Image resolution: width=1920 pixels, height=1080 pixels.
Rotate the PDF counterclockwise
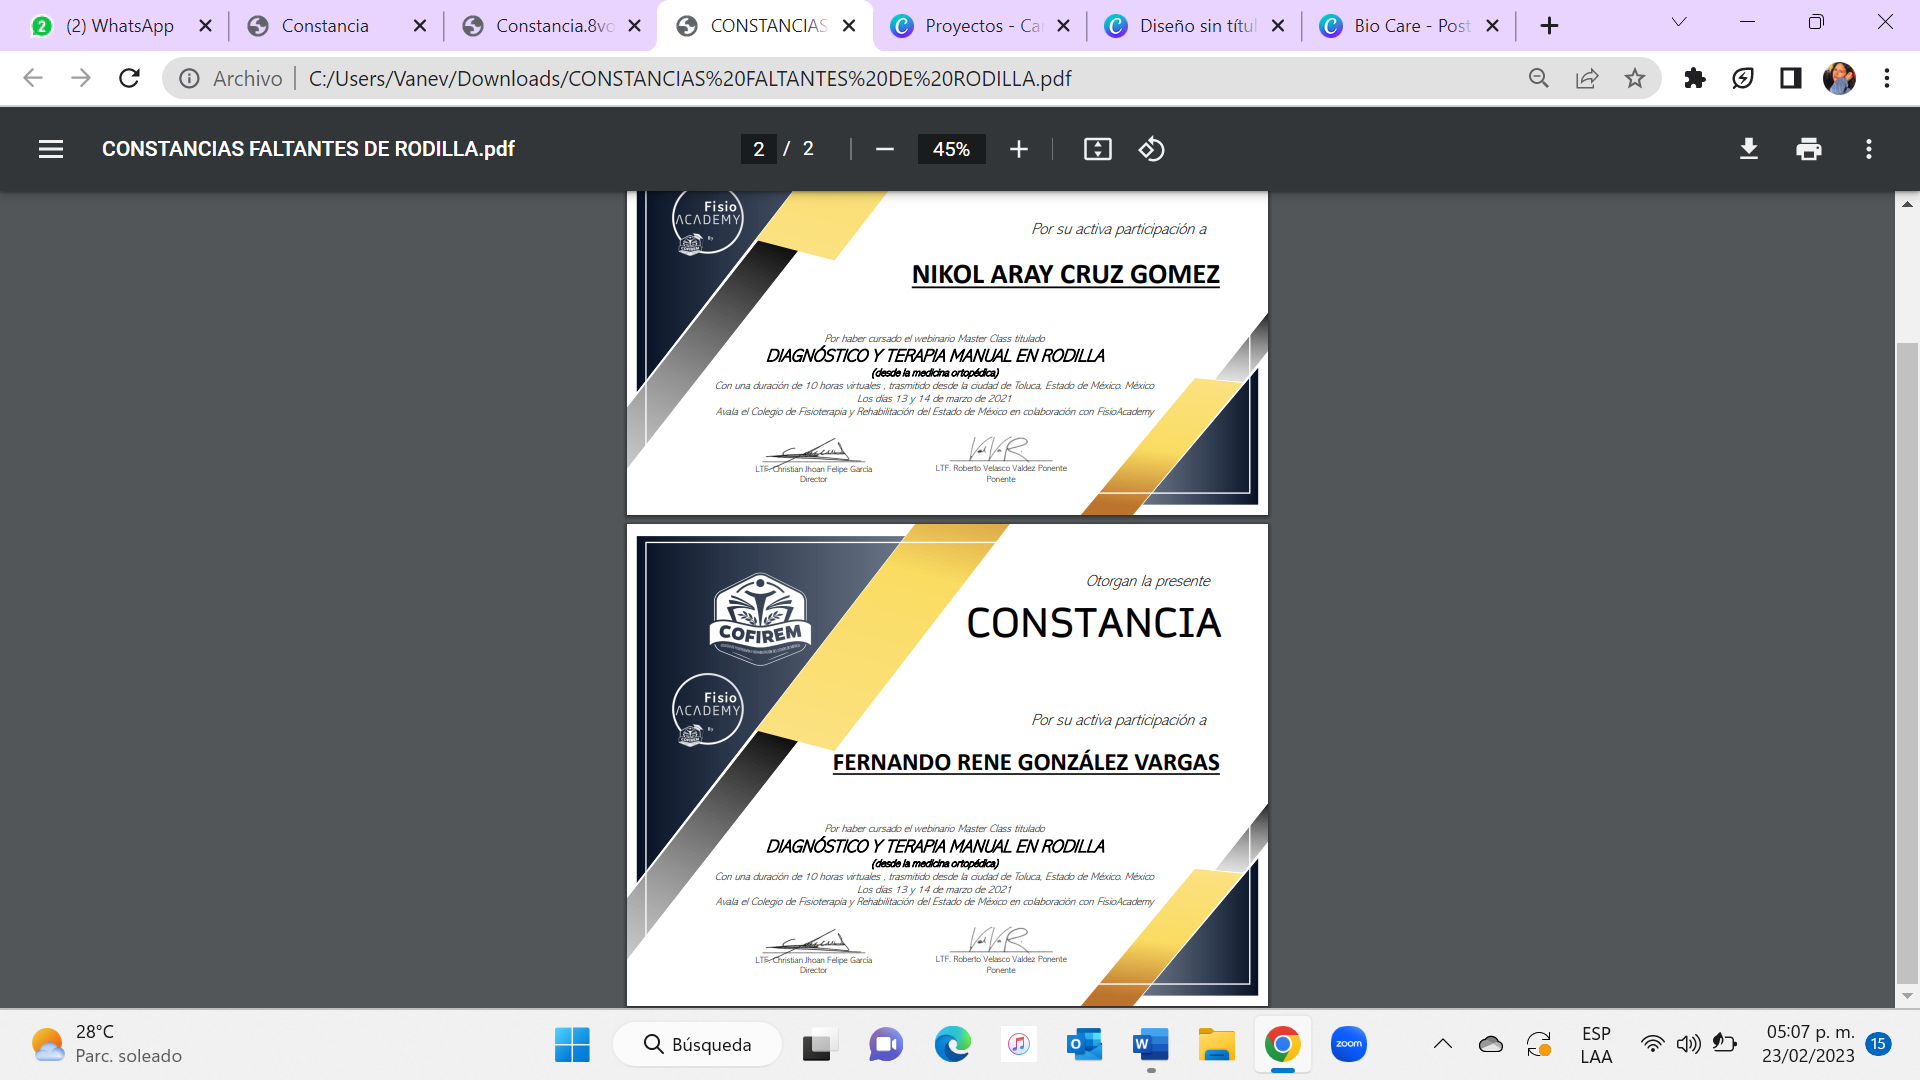tap(1151, 149)
